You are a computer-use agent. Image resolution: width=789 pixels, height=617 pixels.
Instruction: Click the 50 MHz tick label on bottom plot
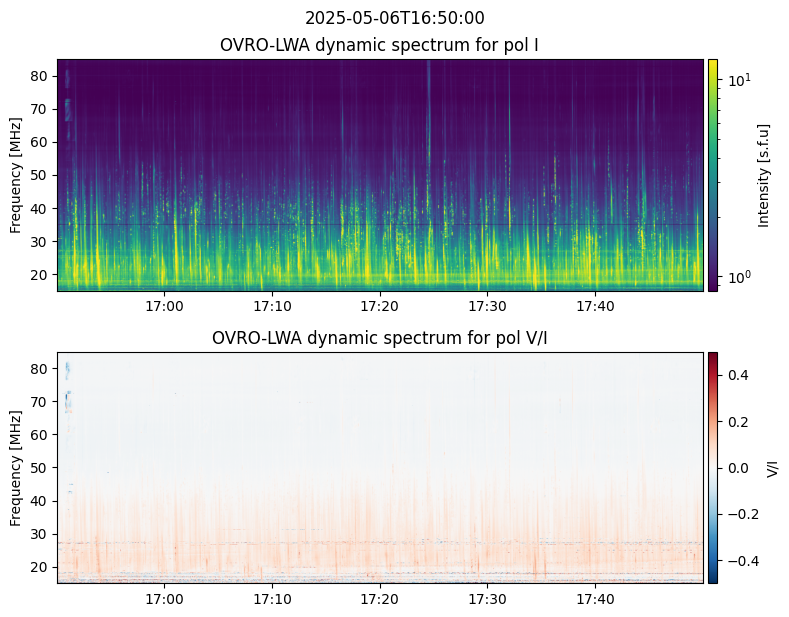[x=40, y=467]
